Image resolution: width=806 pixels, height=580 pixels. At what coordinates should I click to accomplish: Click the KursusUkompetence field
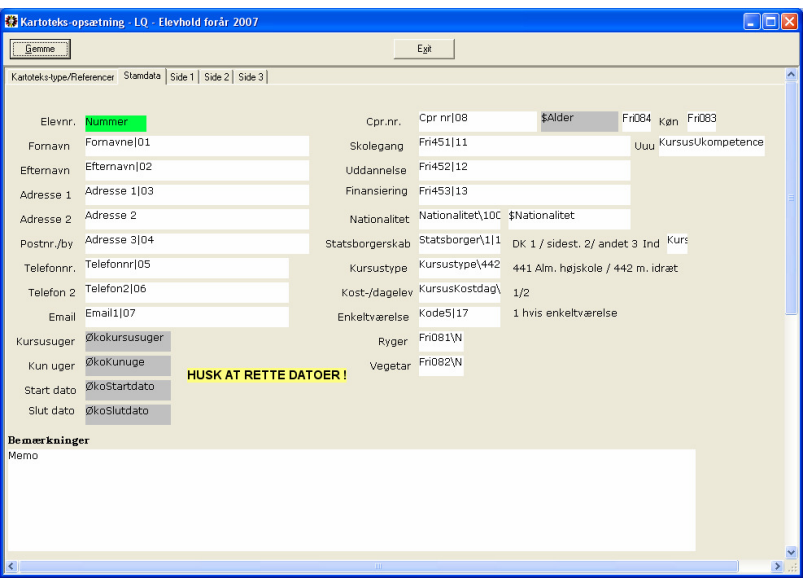pyautogui.click(x=712, y=146)
